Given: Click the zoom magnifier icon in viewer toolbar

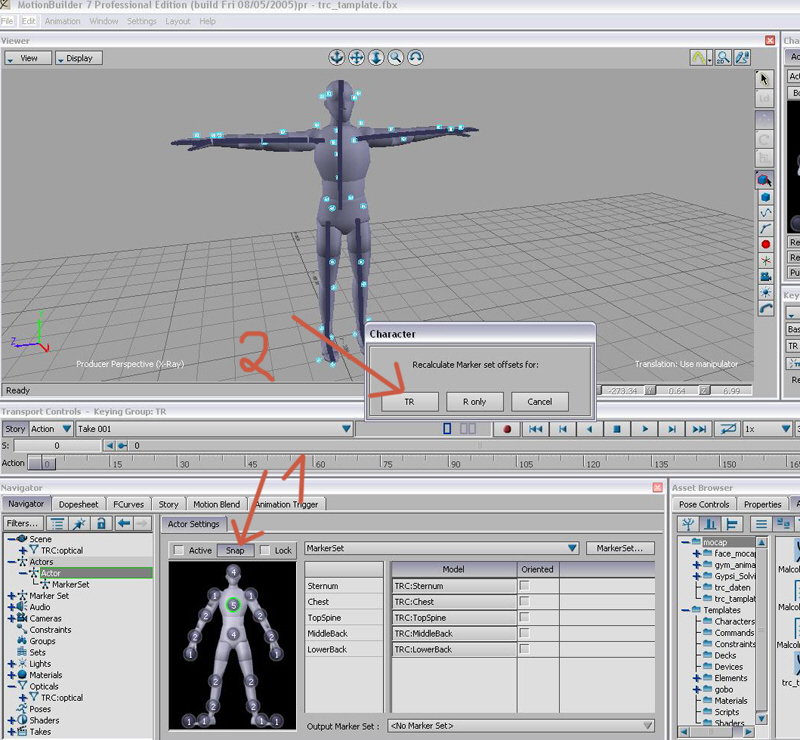Looking at the screenshot, I should pyautogui.click(x=396, y=58).
